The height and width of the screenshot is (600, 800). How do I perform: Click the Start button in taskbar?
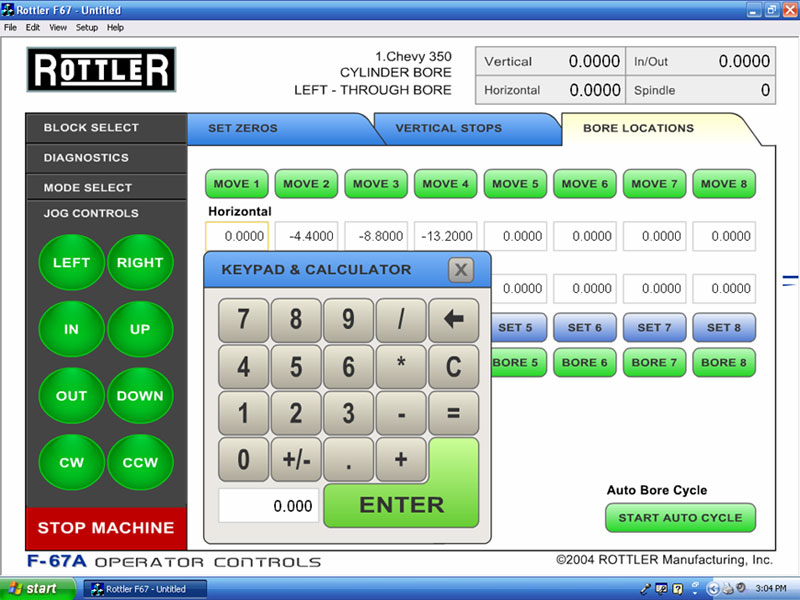point(33,588)
